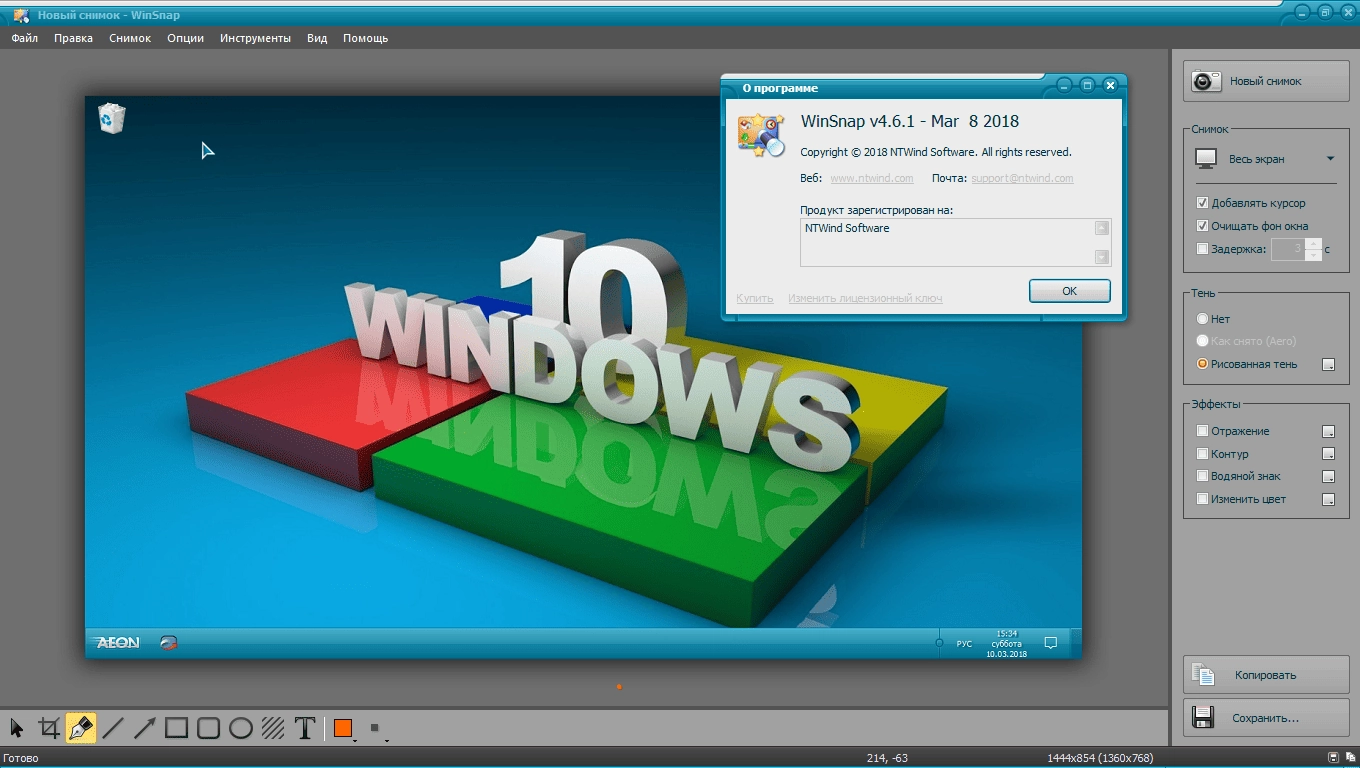Uncheck Добавлять курсор checkbox
The image size is (1360, 768).
click(1202, 203)
